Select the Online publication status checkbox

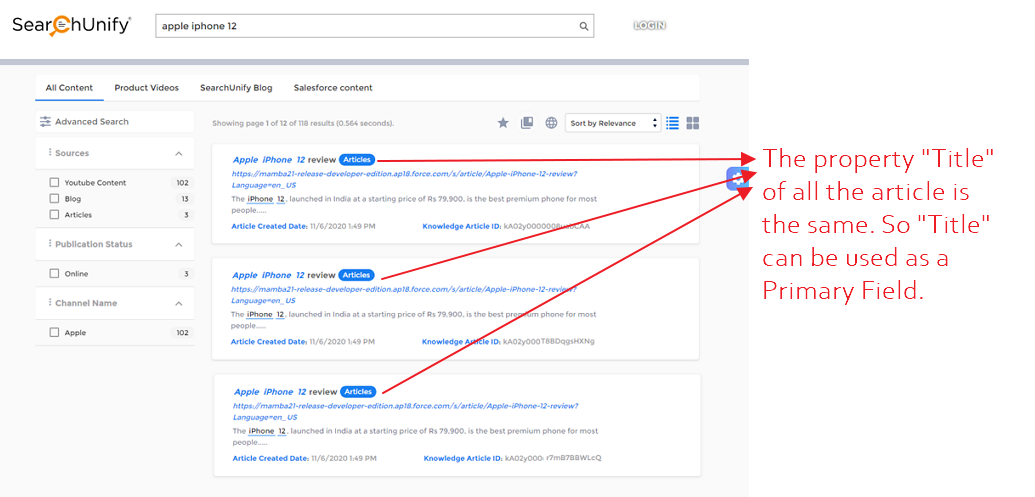click(54, 274)
